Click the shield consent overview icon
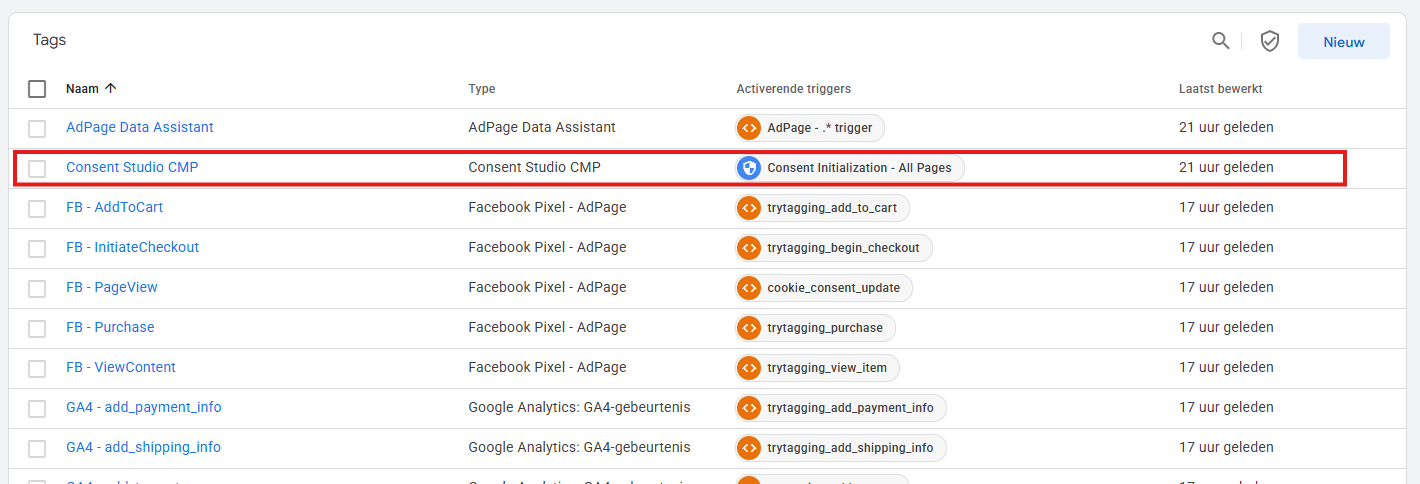Viewport: 1420px width, 484px height. (x=1269, y=41)
